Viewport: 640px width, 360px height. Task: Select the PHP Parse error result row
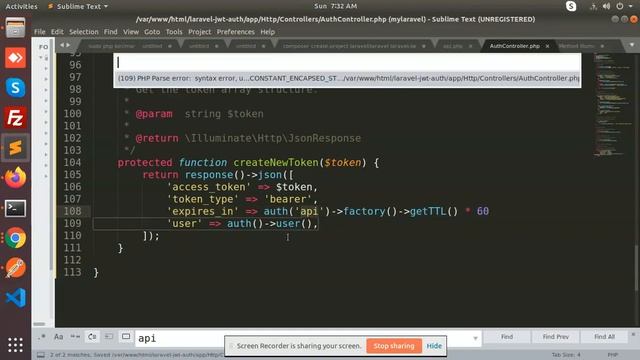(347, 78)
